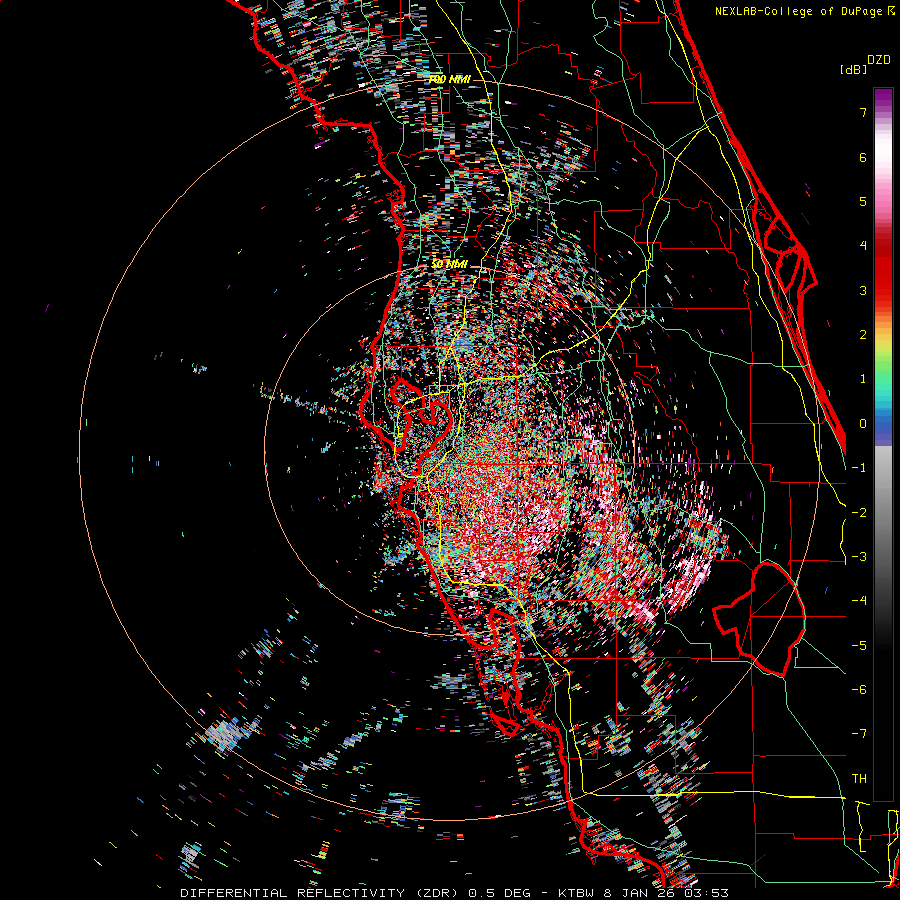Image resolution: width=900 pixels, height=900 pixels.
Task: Click the DZD [dB] scale unit label
Action: point(865,64)
